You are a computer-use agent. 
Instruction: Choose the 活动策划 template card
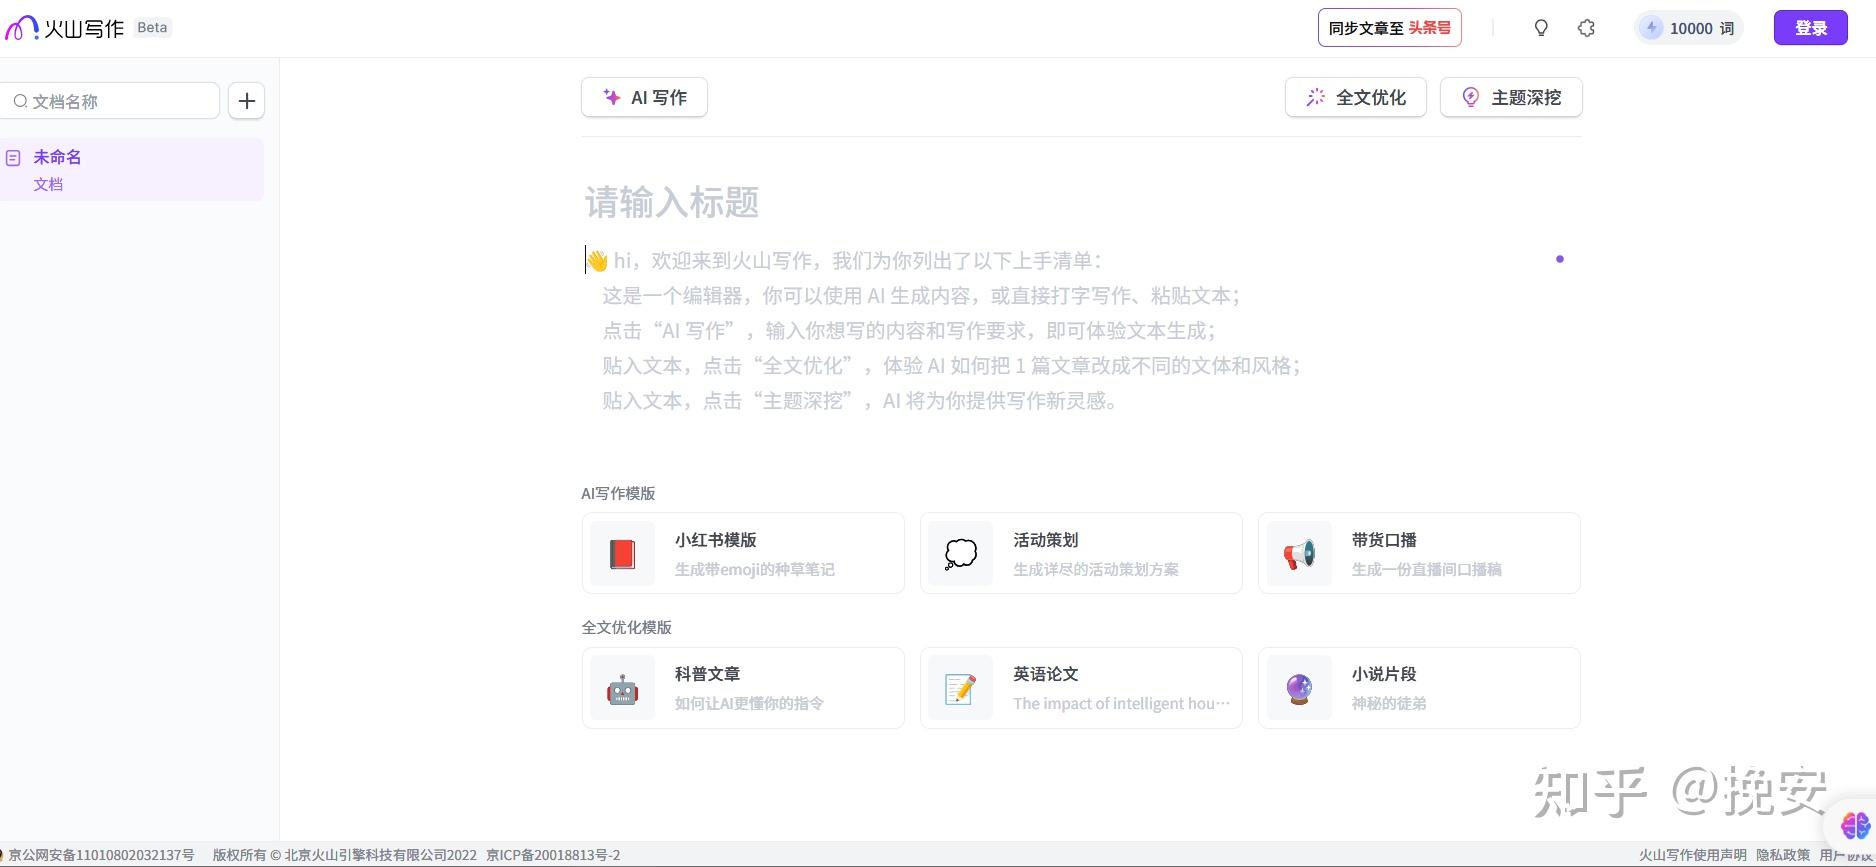[1081, 553]
